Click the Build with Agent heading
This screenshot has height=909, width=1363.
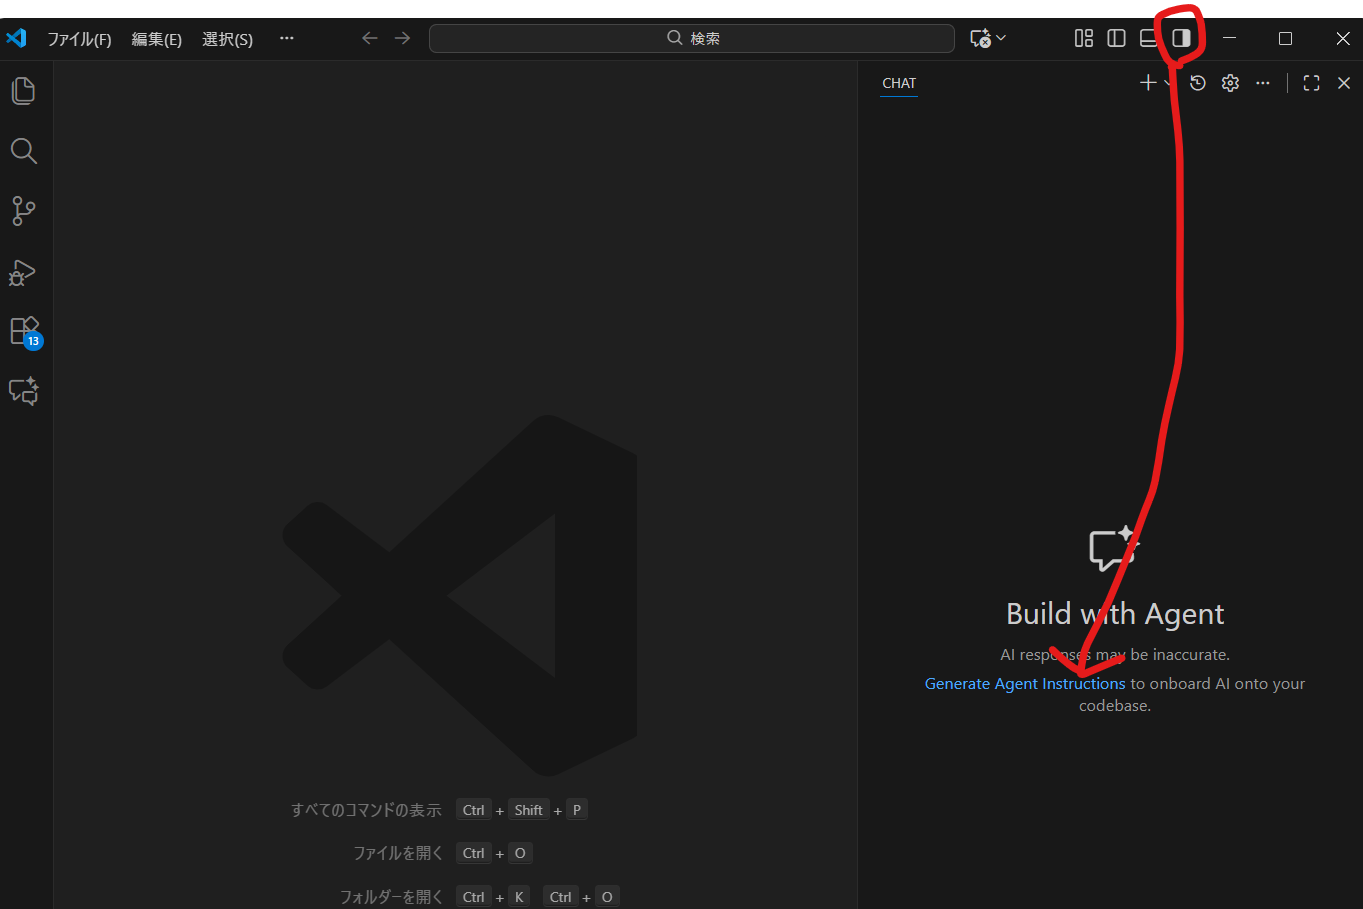pyautogui.click(x=1115, y=614)
